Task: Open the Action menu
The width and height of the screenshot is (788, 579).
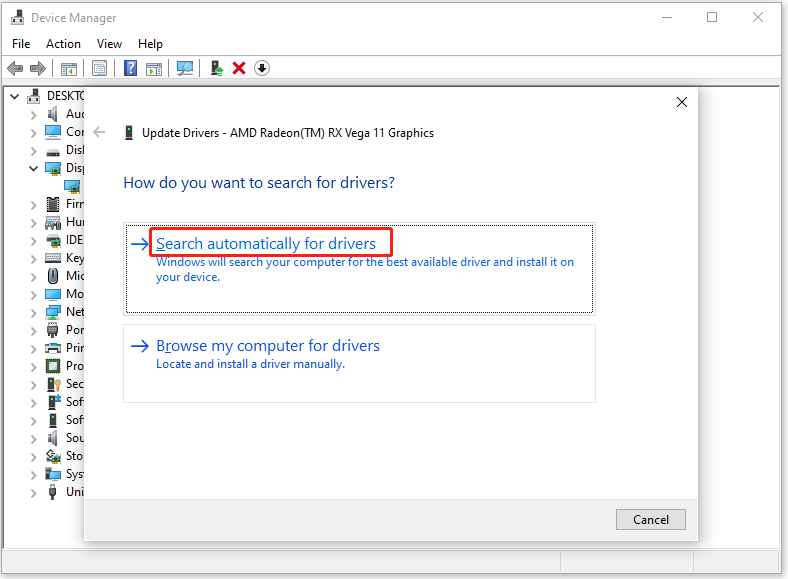Action: pos(63,44)
